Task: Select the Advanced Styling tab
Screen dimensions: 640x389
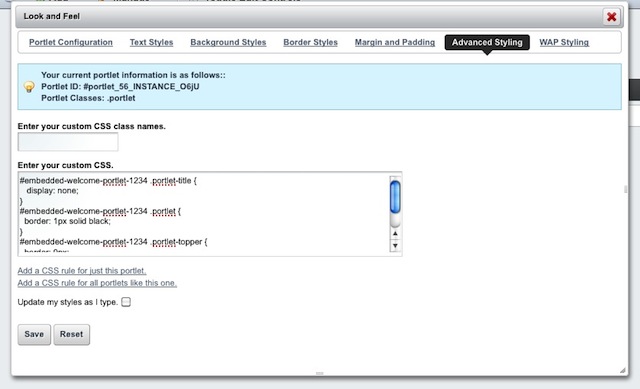Action: click(487, 42)
